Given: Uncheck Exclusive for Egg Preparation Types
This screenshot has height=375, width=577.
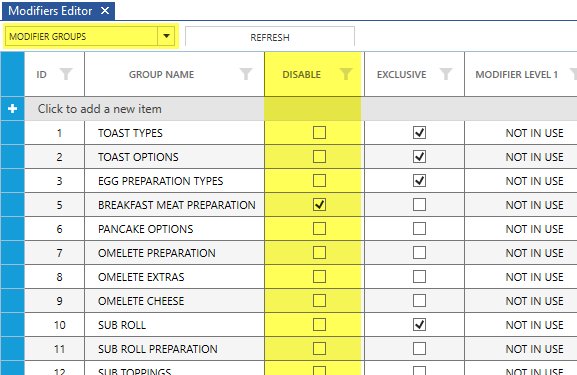Looking at the screenshot, I should [419, 181].
